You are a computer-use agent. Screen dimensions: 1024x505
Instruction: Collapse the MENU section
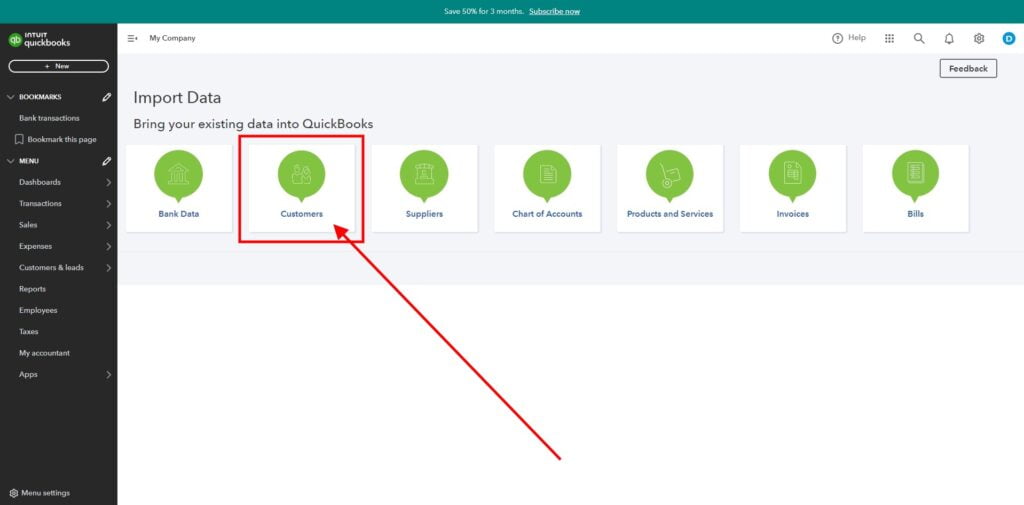click(10, 161)
